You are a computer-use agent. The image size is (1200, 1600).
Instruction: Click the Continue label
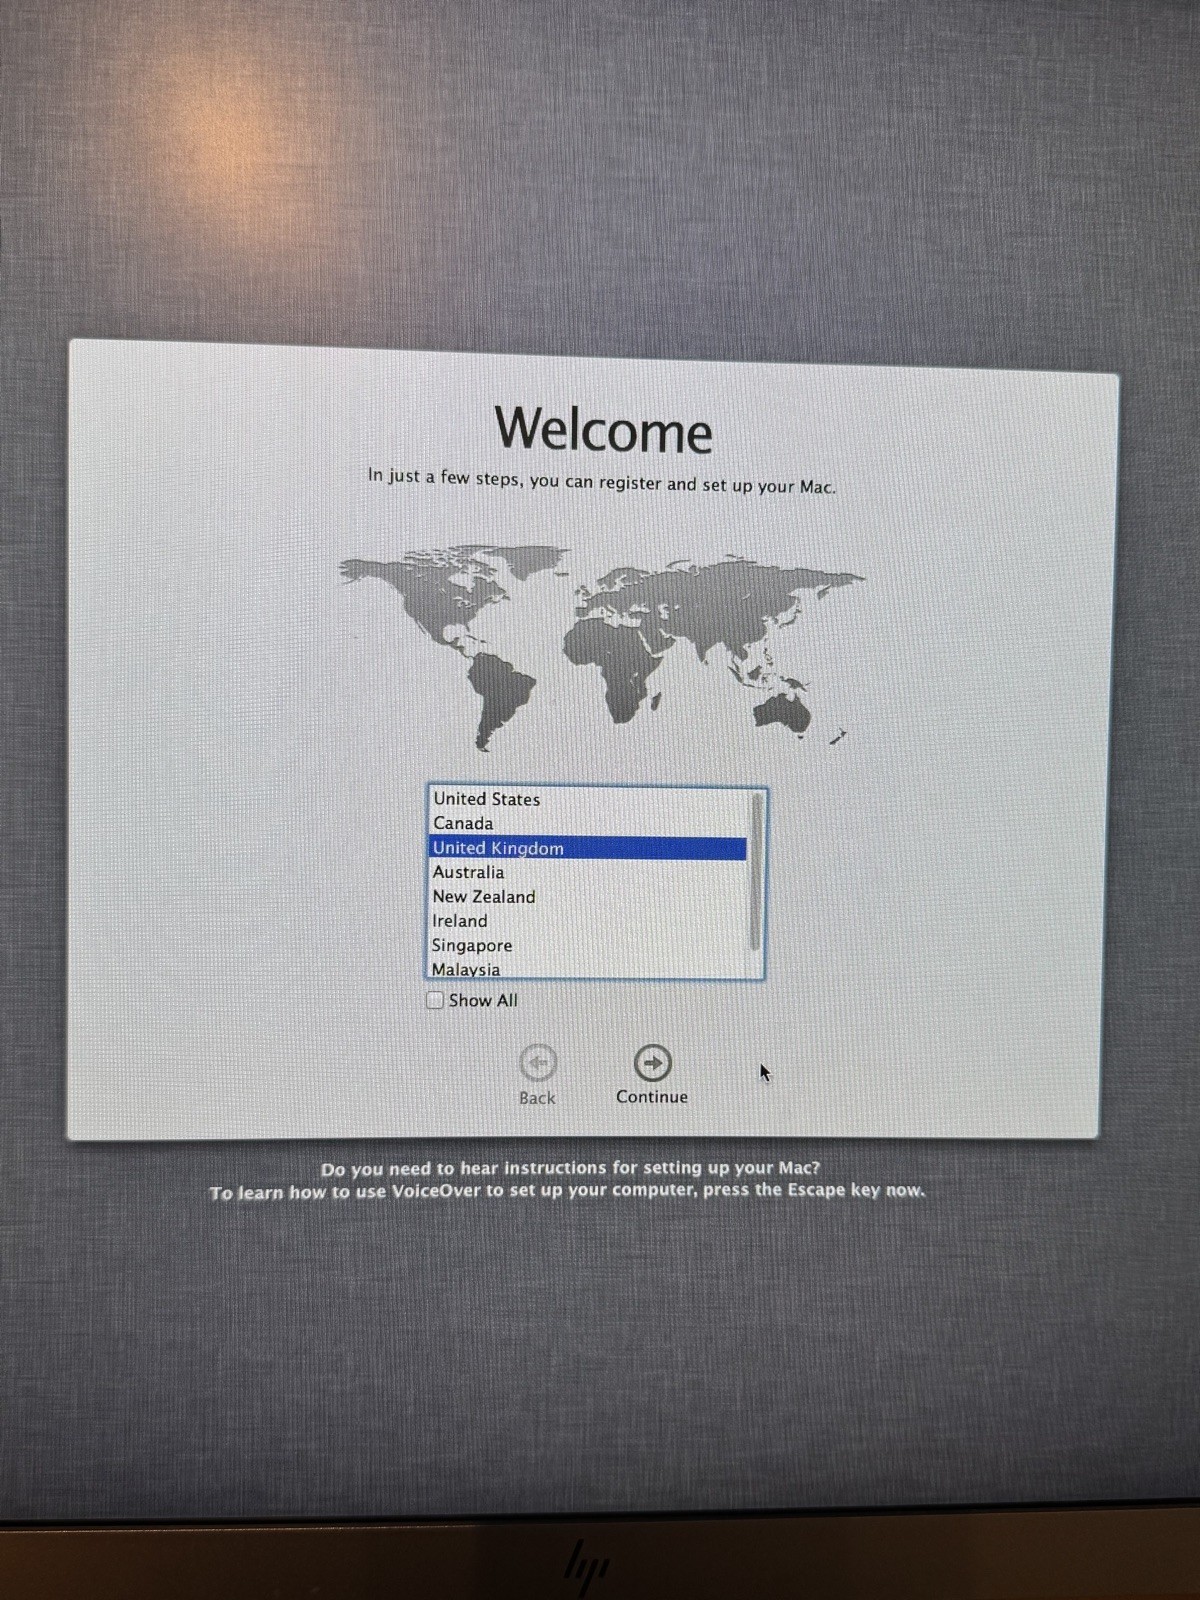click(652, 1097)
